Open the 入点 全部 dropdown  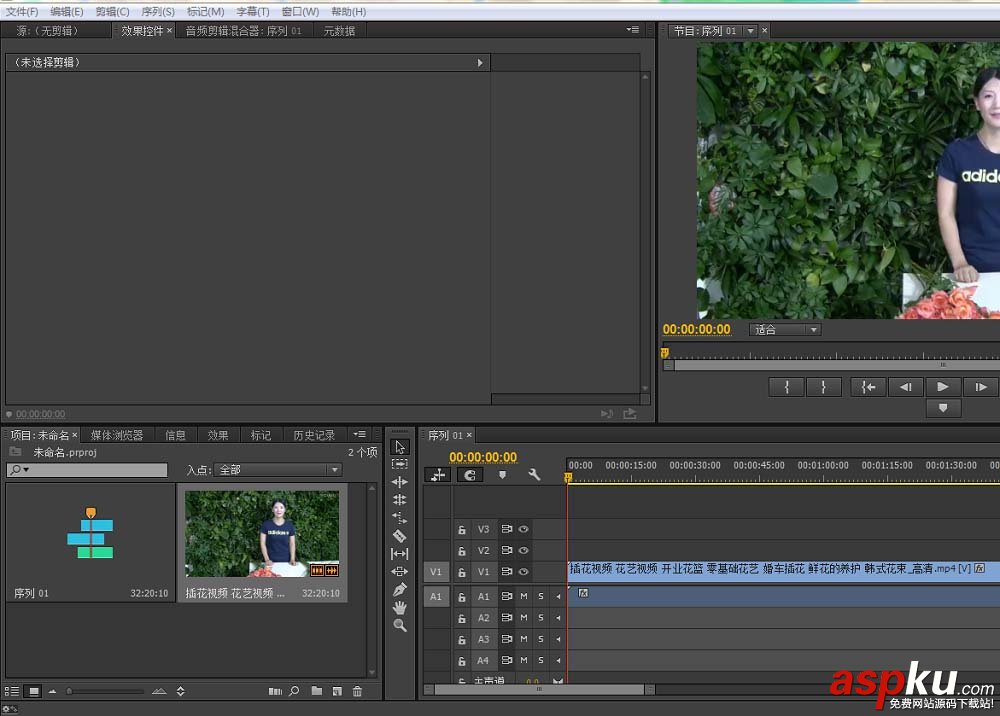tap(278, 470)
